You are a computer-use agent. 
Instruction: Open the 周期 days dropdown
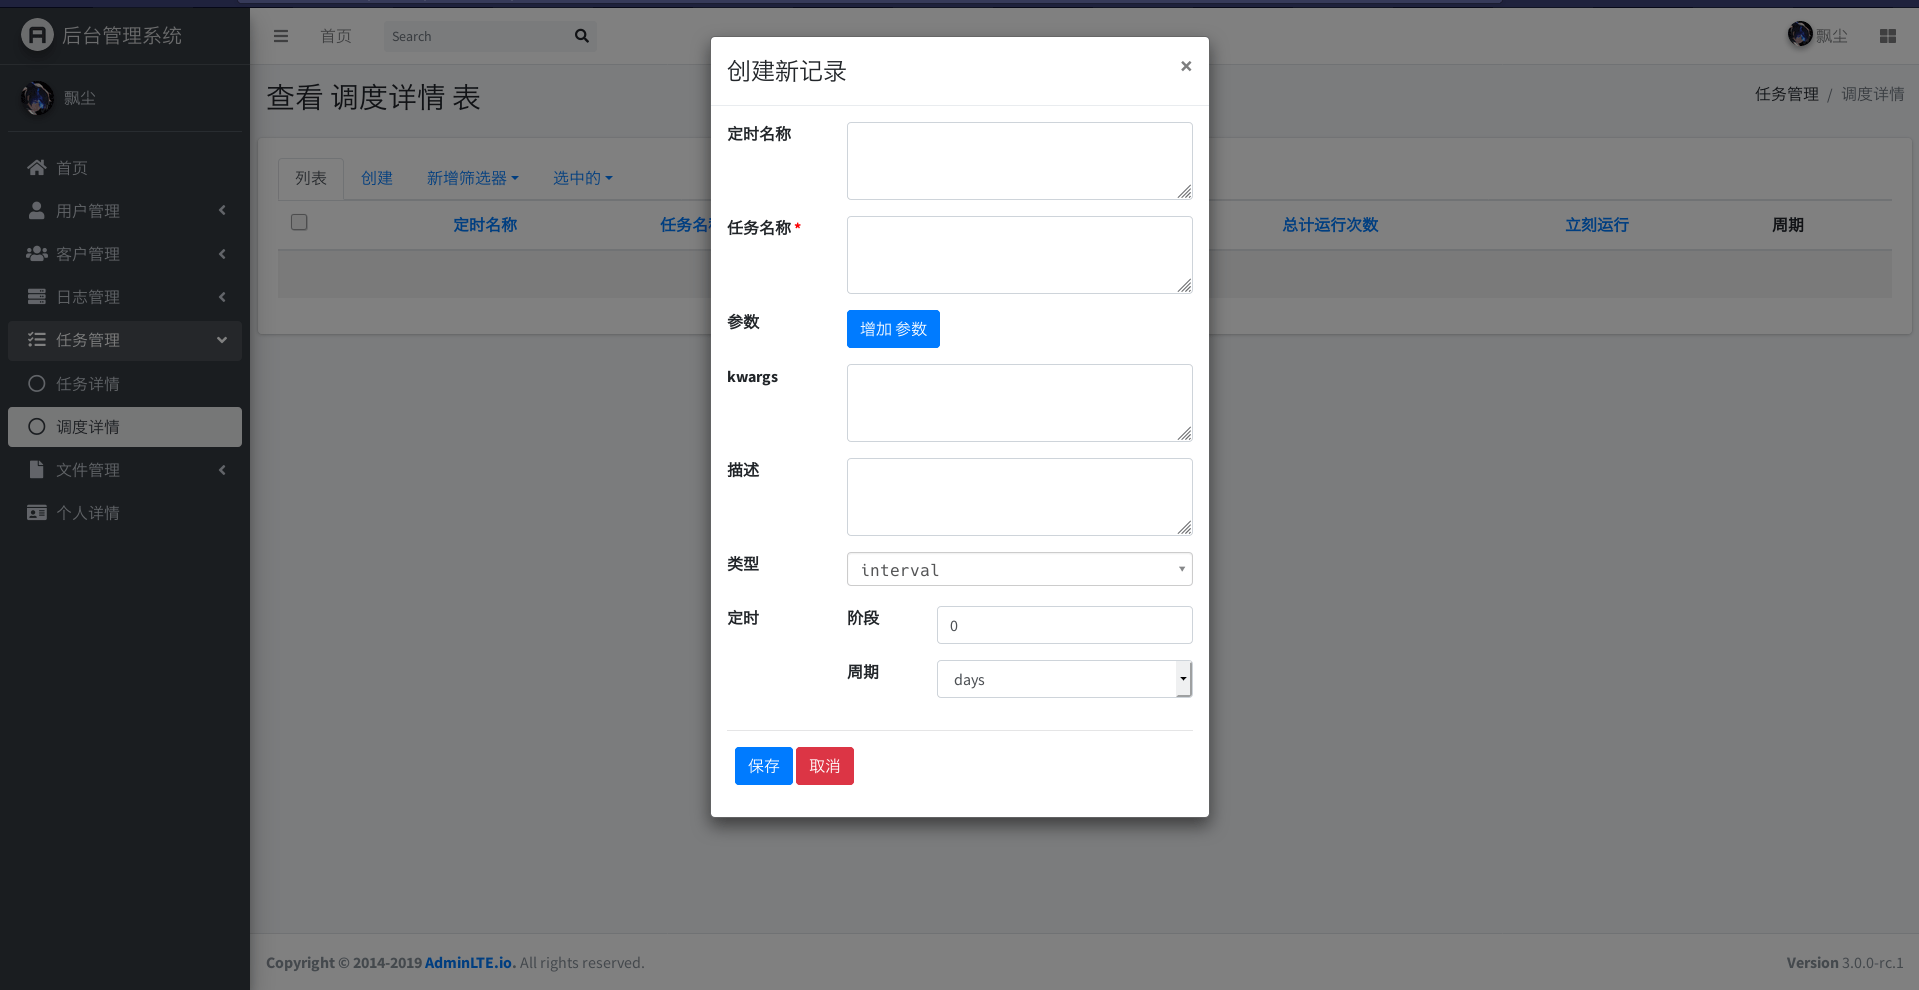pos(1063,679)
